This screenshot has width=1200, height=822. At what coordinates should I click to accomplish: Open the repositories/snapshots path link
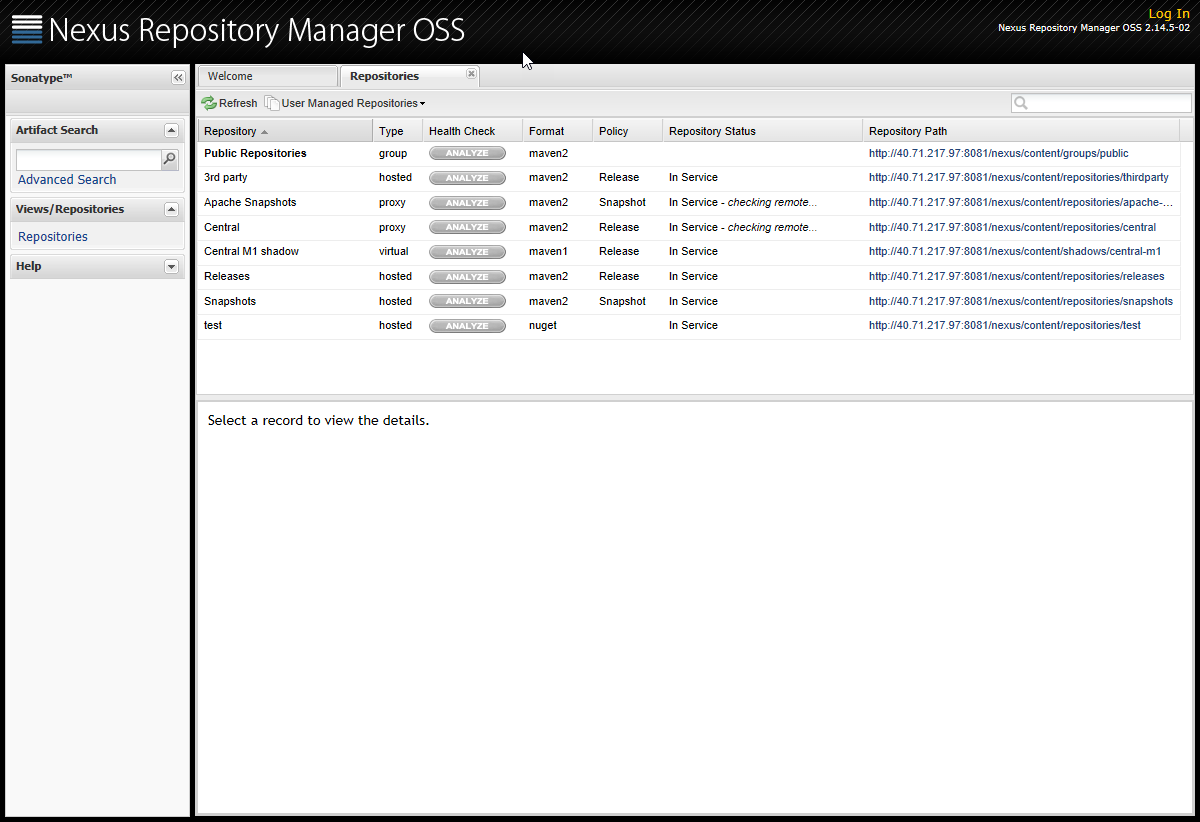(x=1021, y=301)
